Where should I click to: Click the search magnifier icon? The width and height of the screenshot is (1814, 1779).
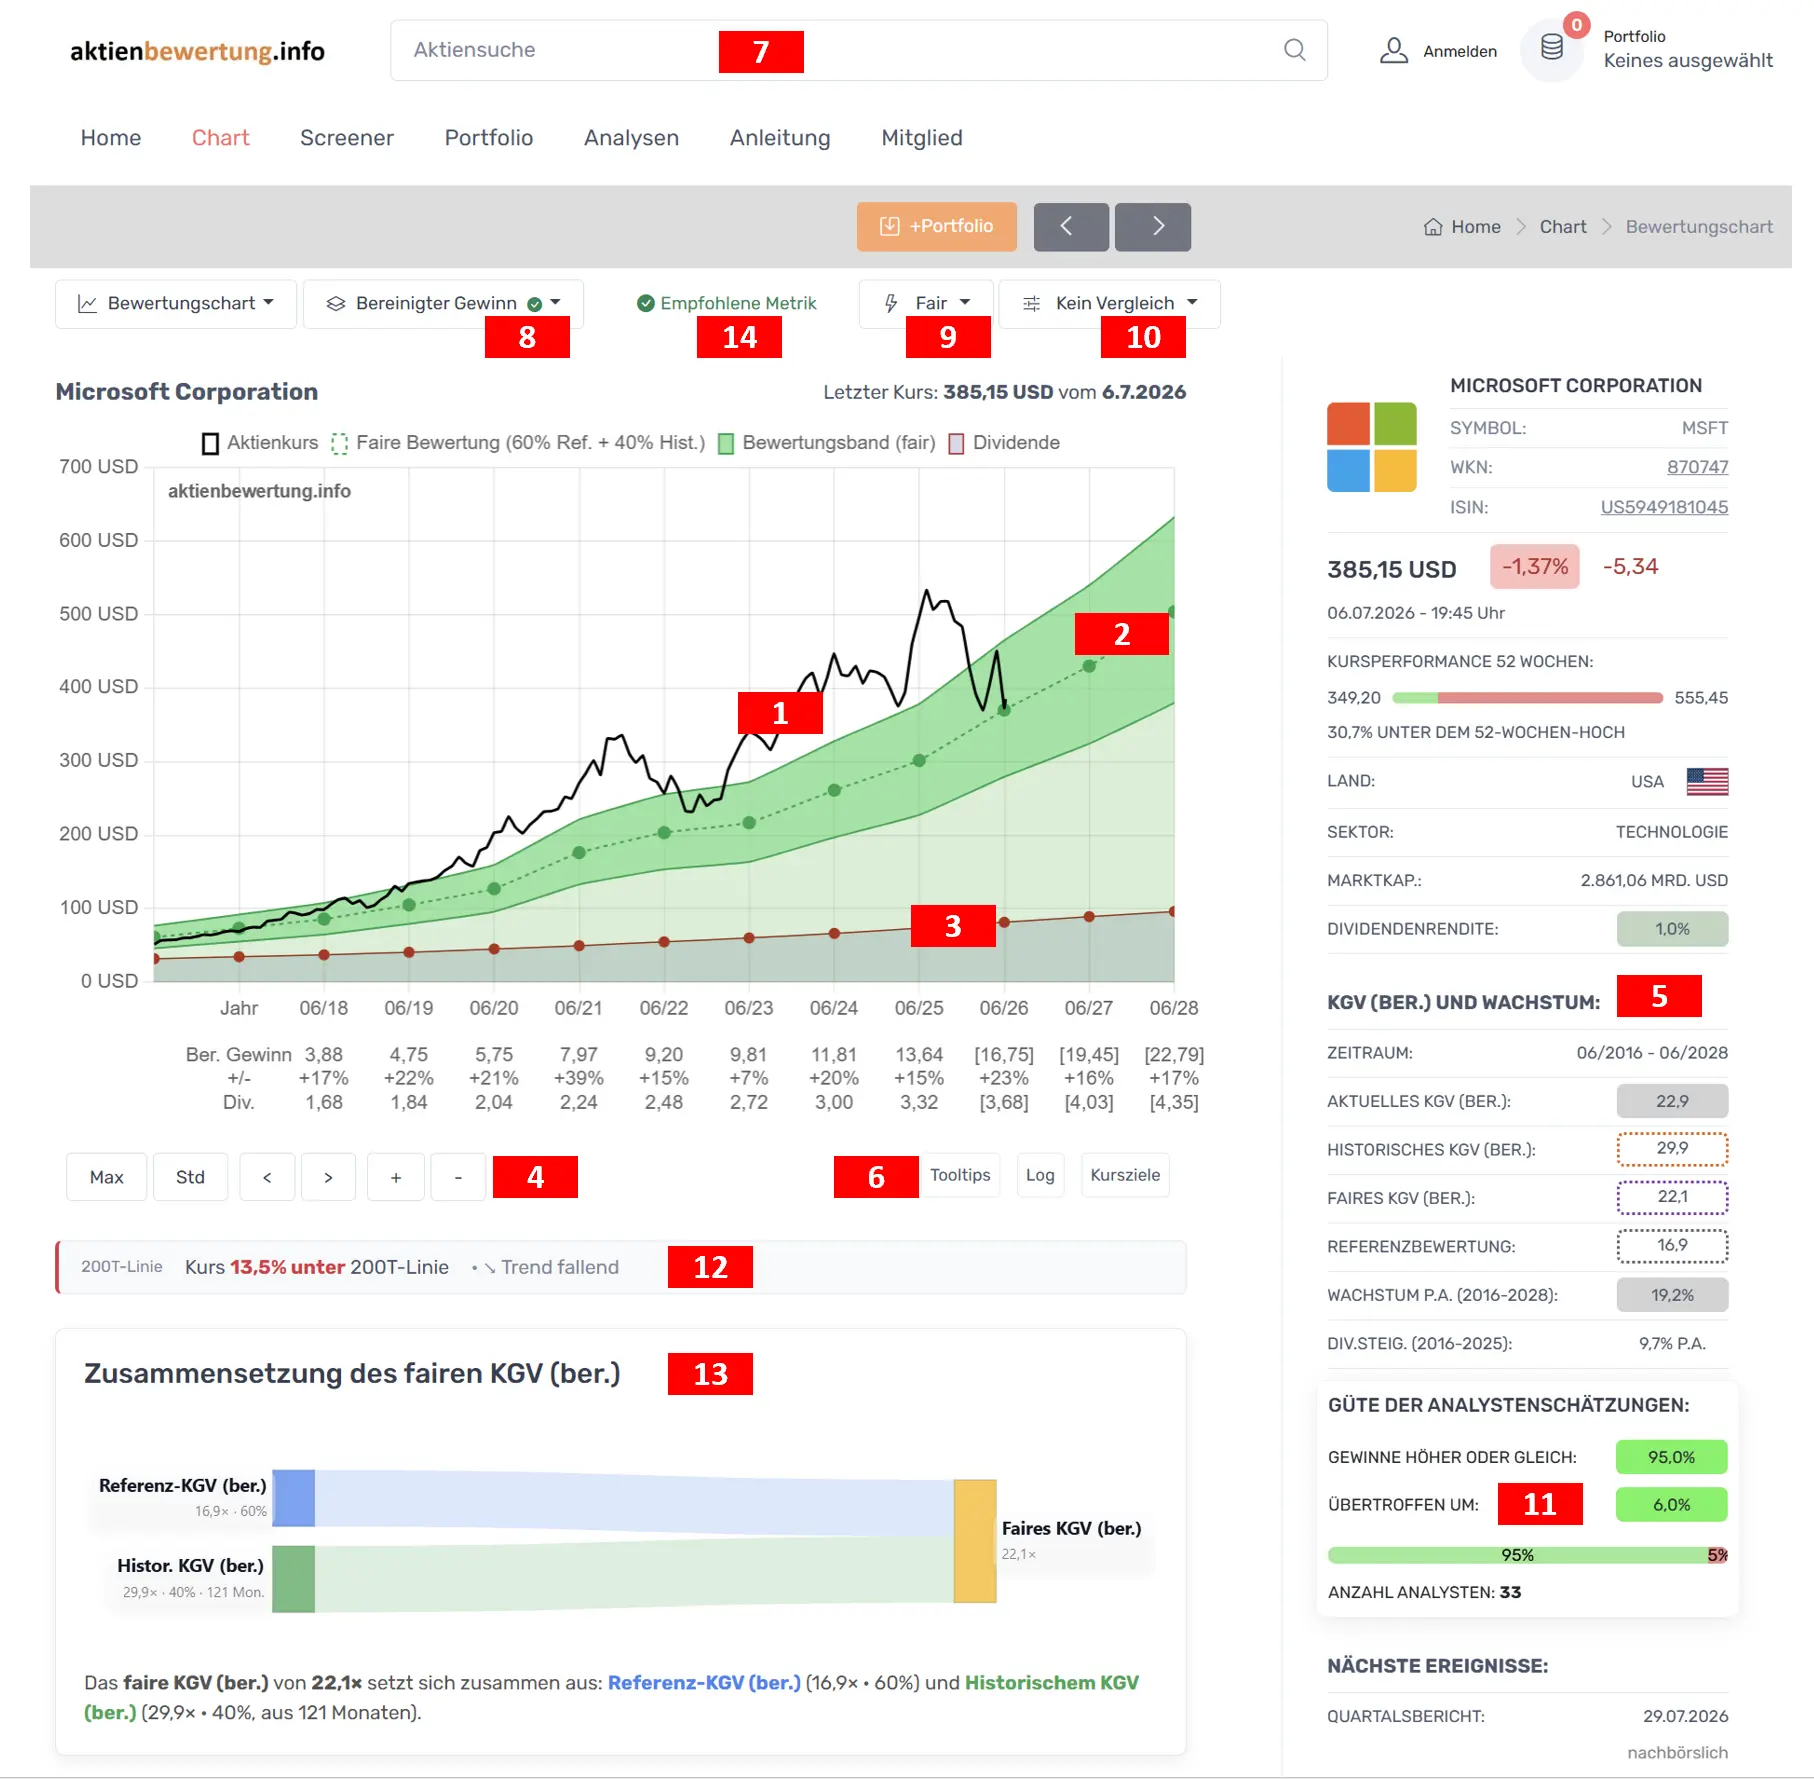[x=1294, y=50]
